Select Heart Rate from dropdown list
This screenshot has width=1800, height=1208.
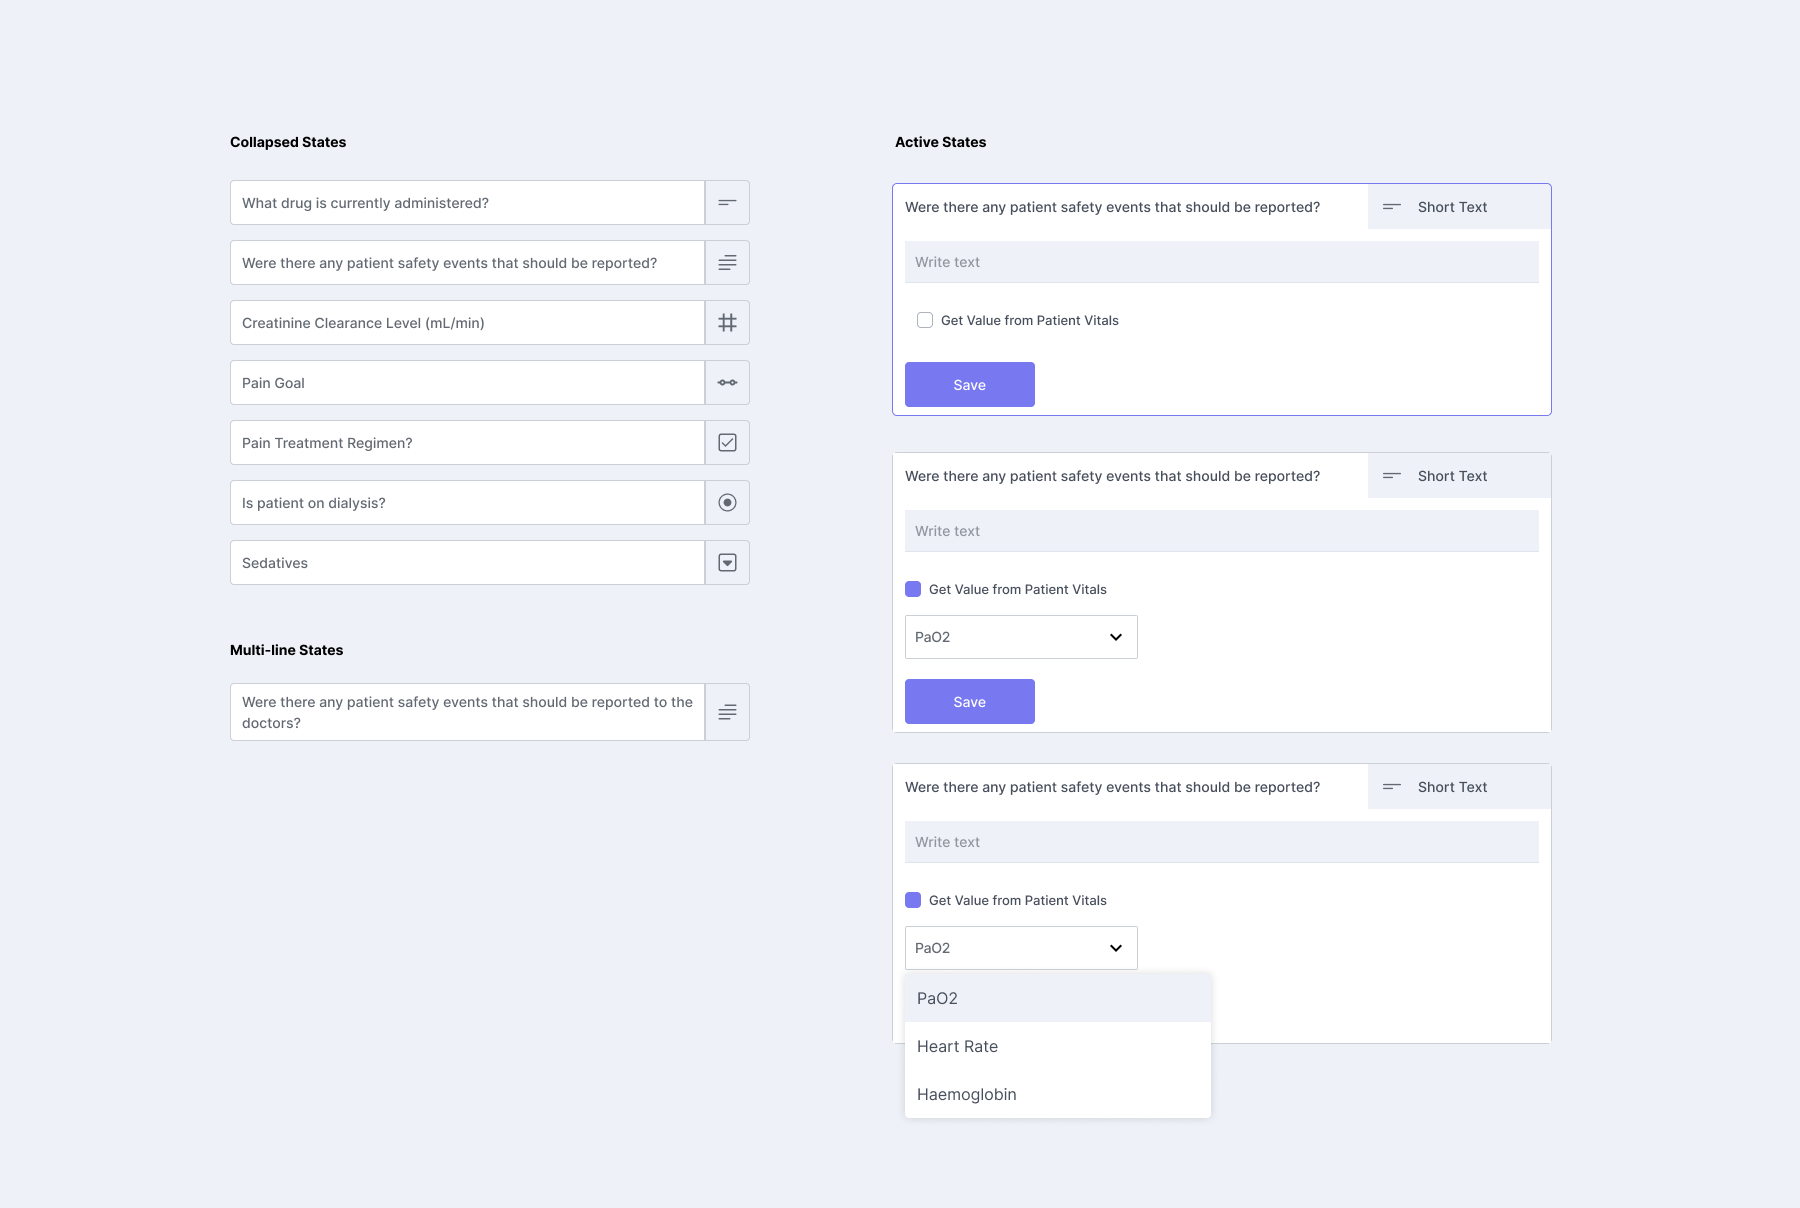point(1058,1046)
